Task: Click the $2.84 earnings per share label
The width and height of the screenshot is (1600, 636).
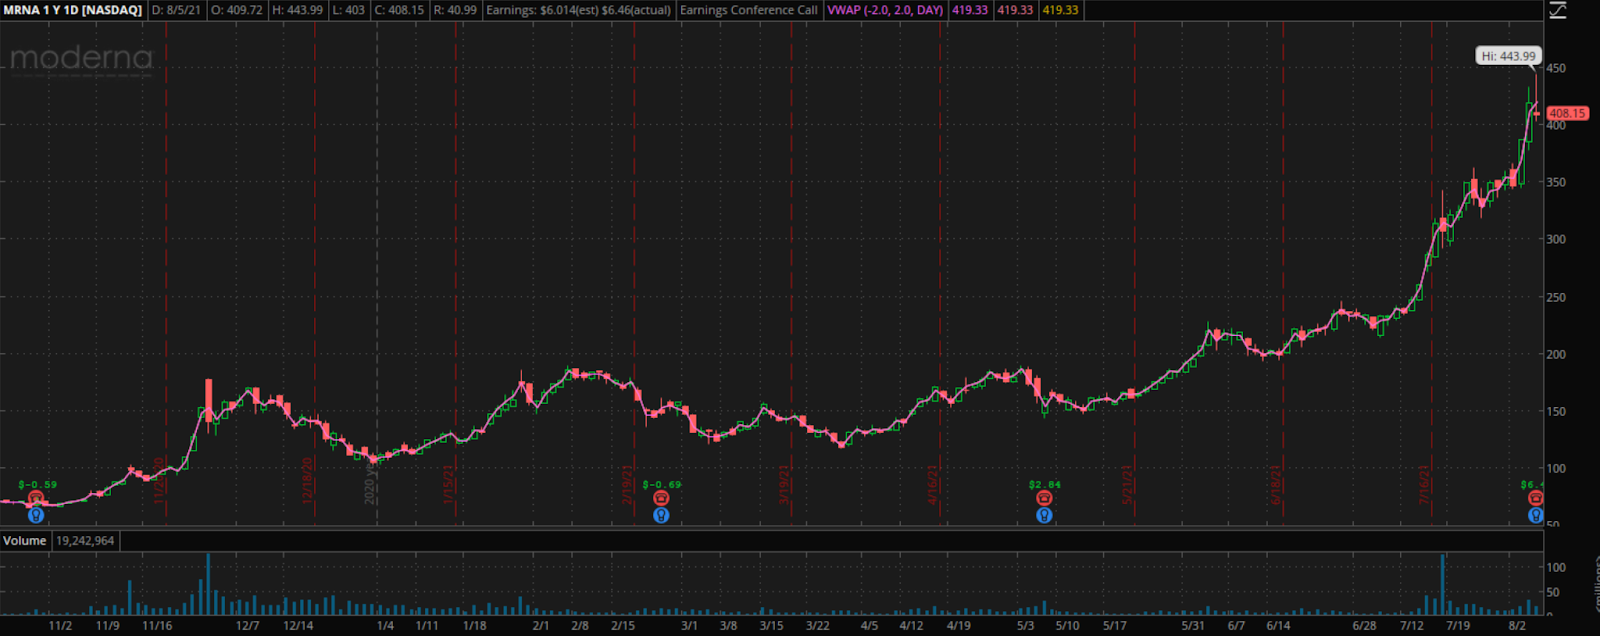Action: click(1045, 485)
